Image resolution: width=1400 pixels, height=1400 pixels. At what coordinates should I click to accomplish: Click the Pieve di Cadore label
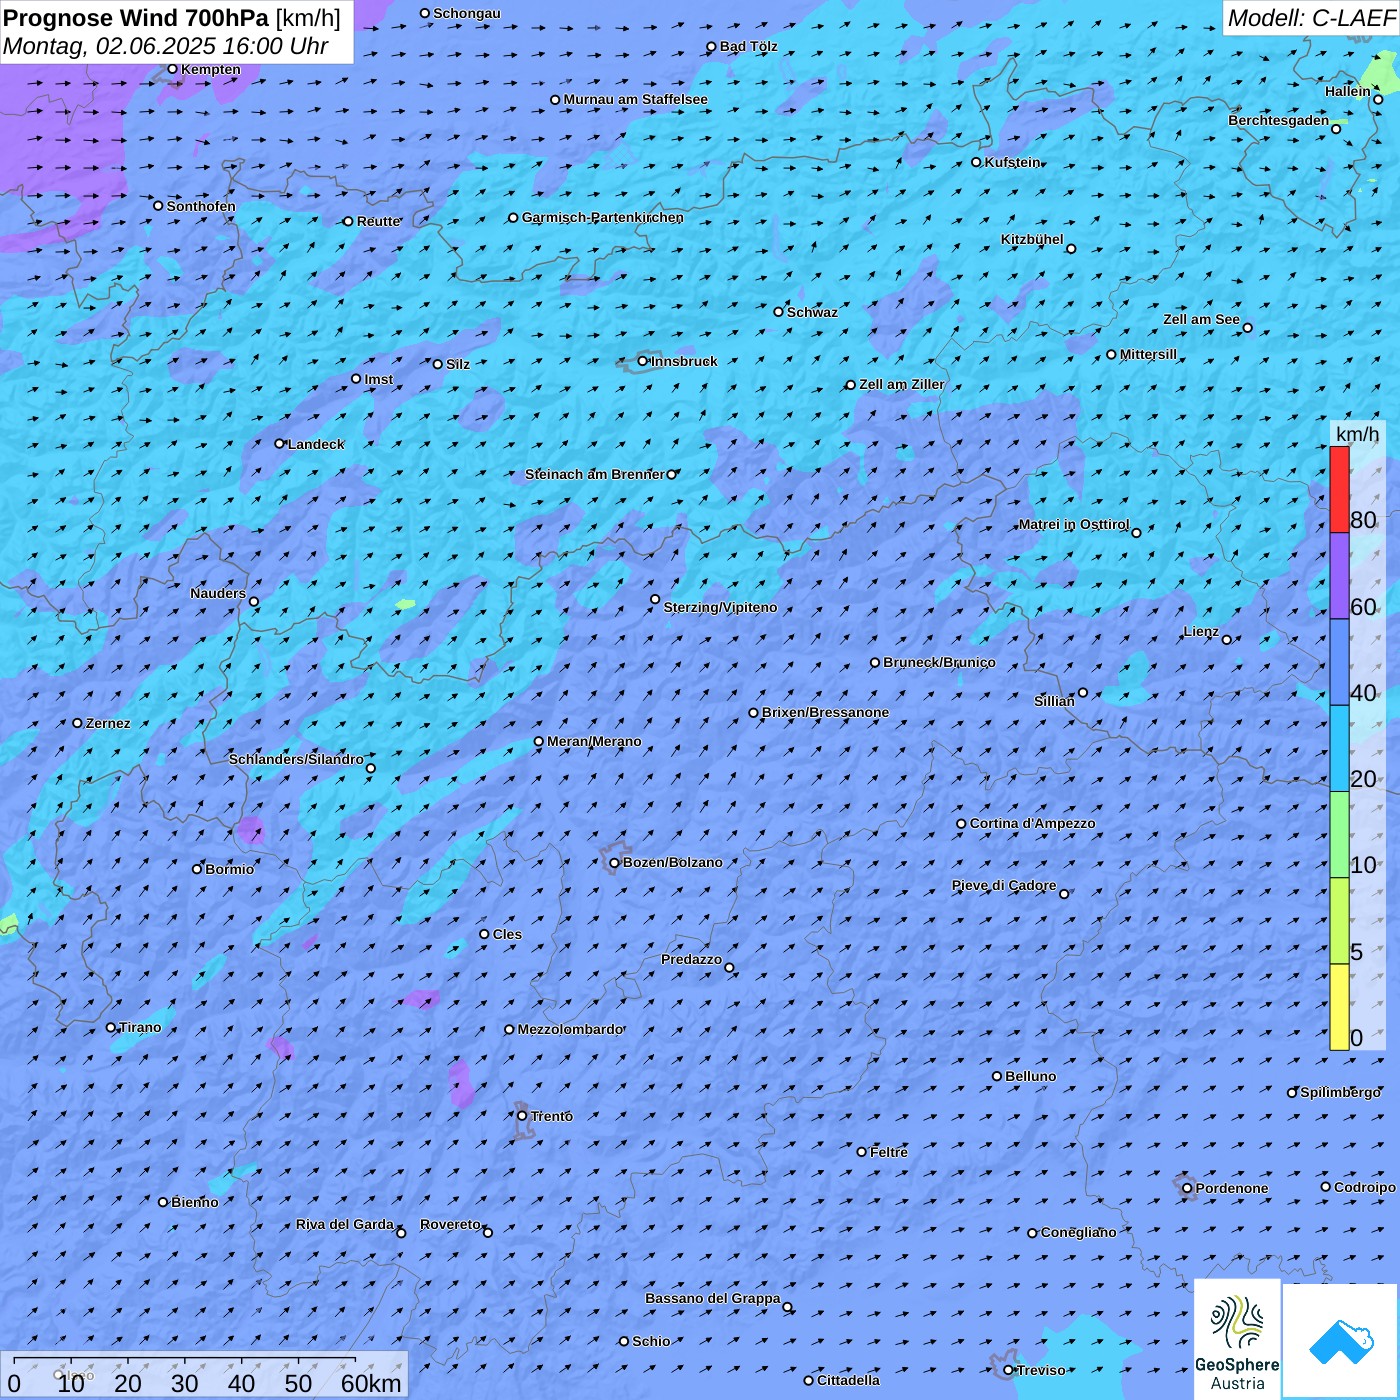point(1004,886)
